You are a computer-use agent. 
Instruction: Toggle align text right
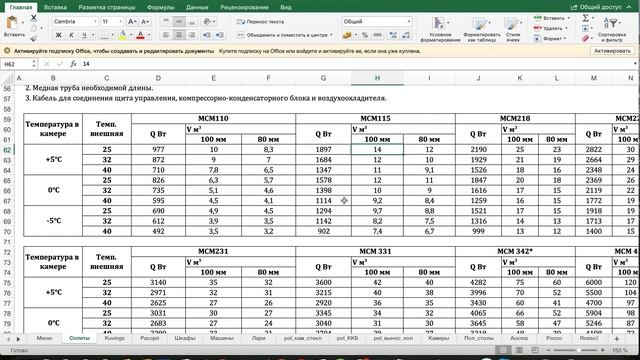click(x=192, y=35)
